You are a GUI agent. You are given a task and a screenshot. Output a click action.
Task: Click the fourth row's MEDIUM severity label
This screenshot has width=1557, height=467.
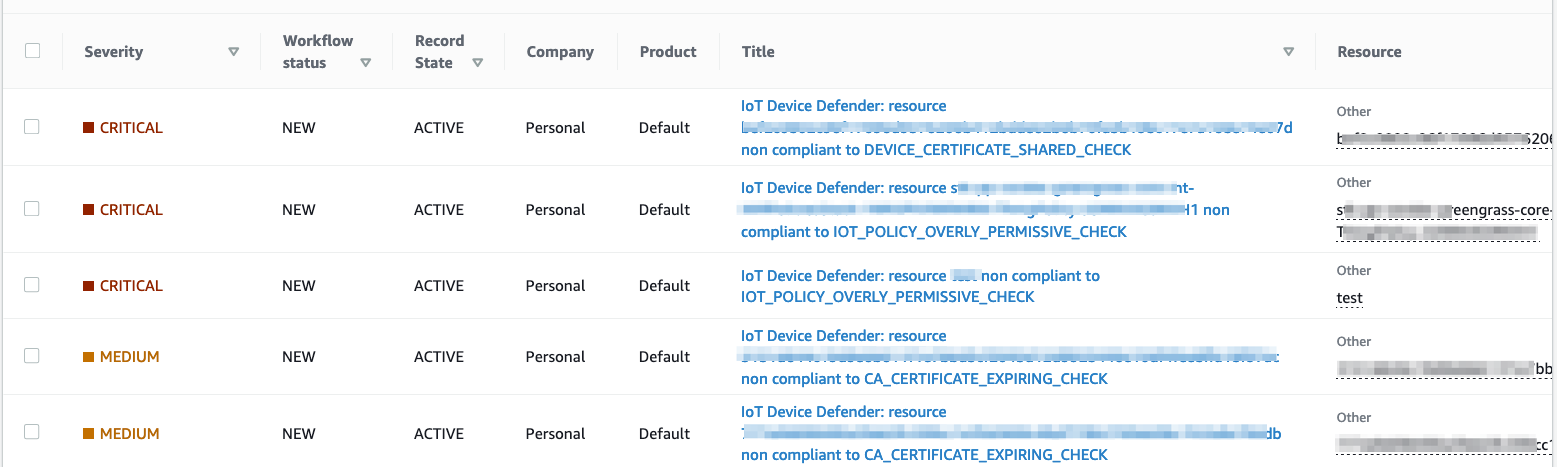coord(121,357)
